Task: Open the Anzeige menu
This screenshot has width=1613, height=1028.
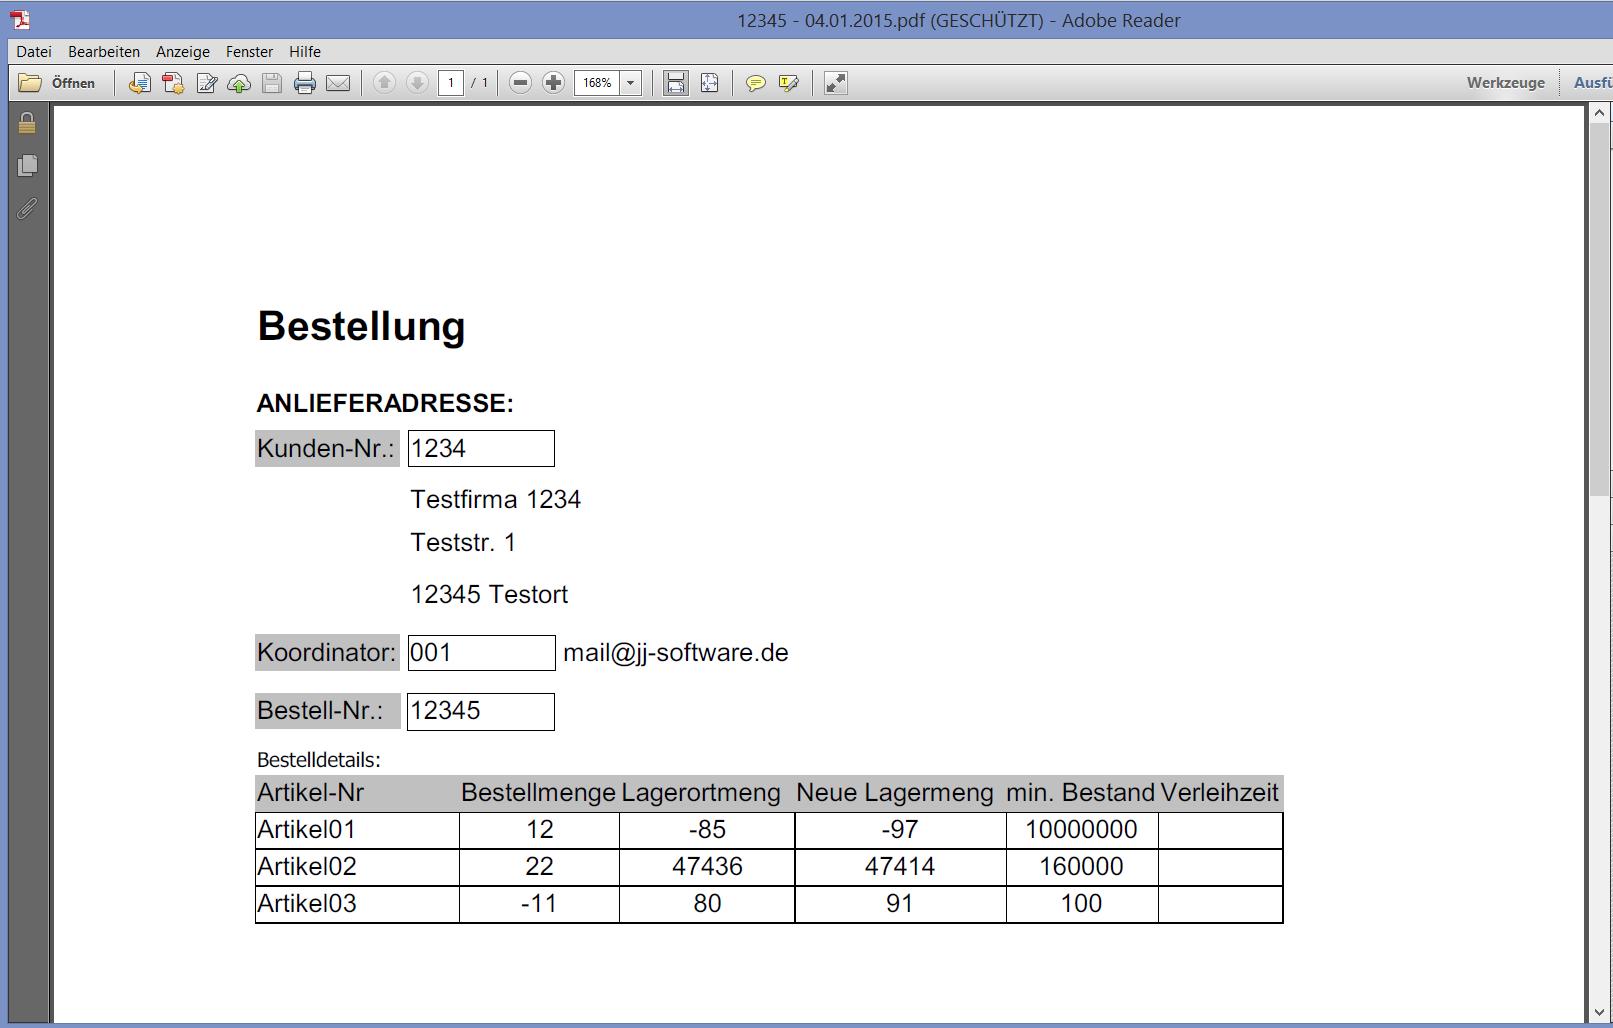Action: tap(183, 51)
